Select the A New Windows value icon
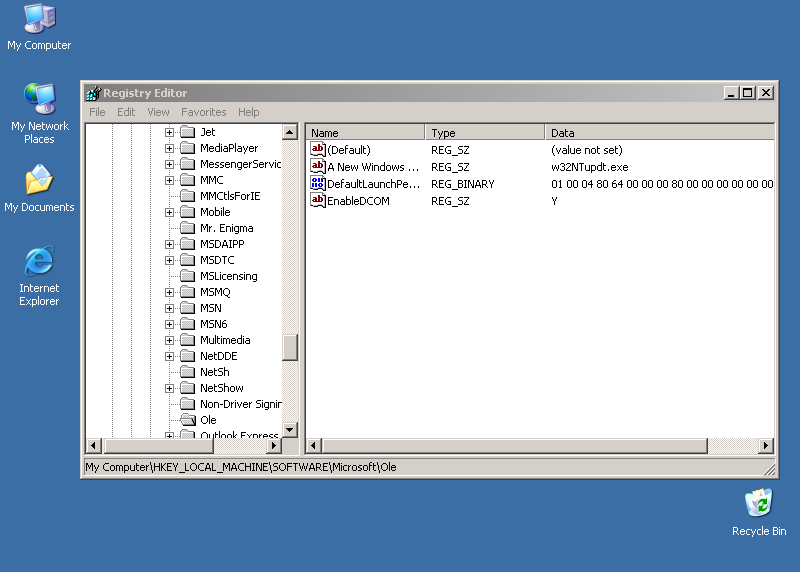The image size is (800, 572). point(317,166)
